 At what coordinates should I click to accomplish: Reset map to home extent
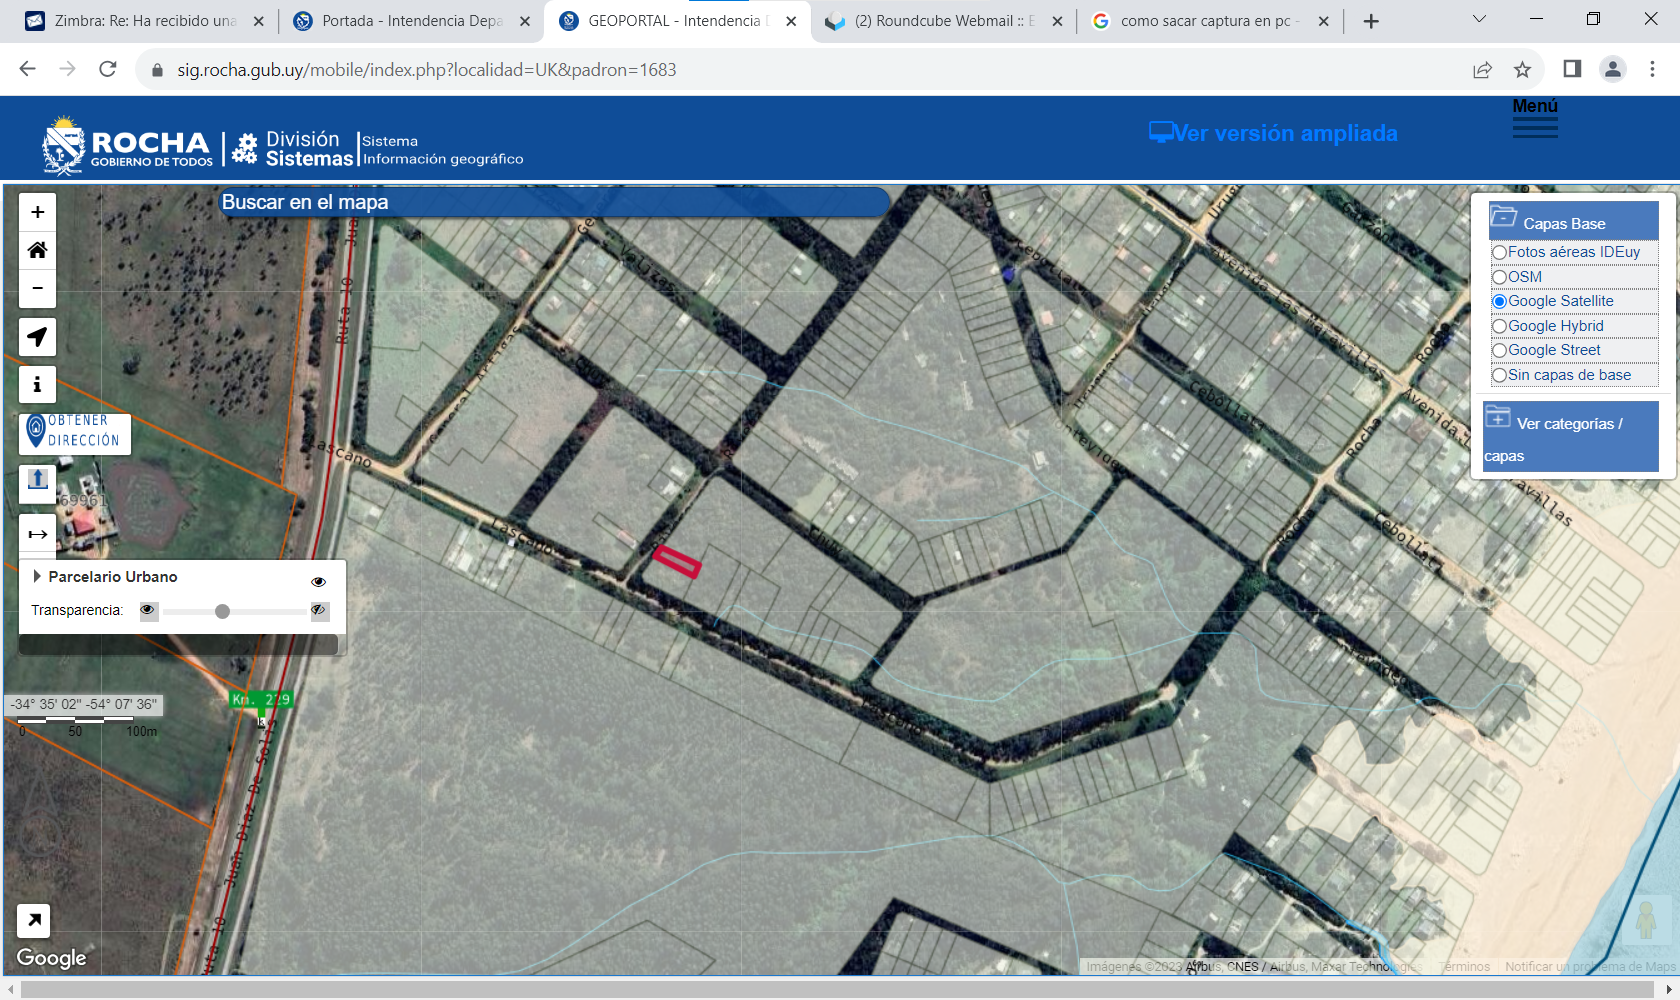click(x=37, y=250)
